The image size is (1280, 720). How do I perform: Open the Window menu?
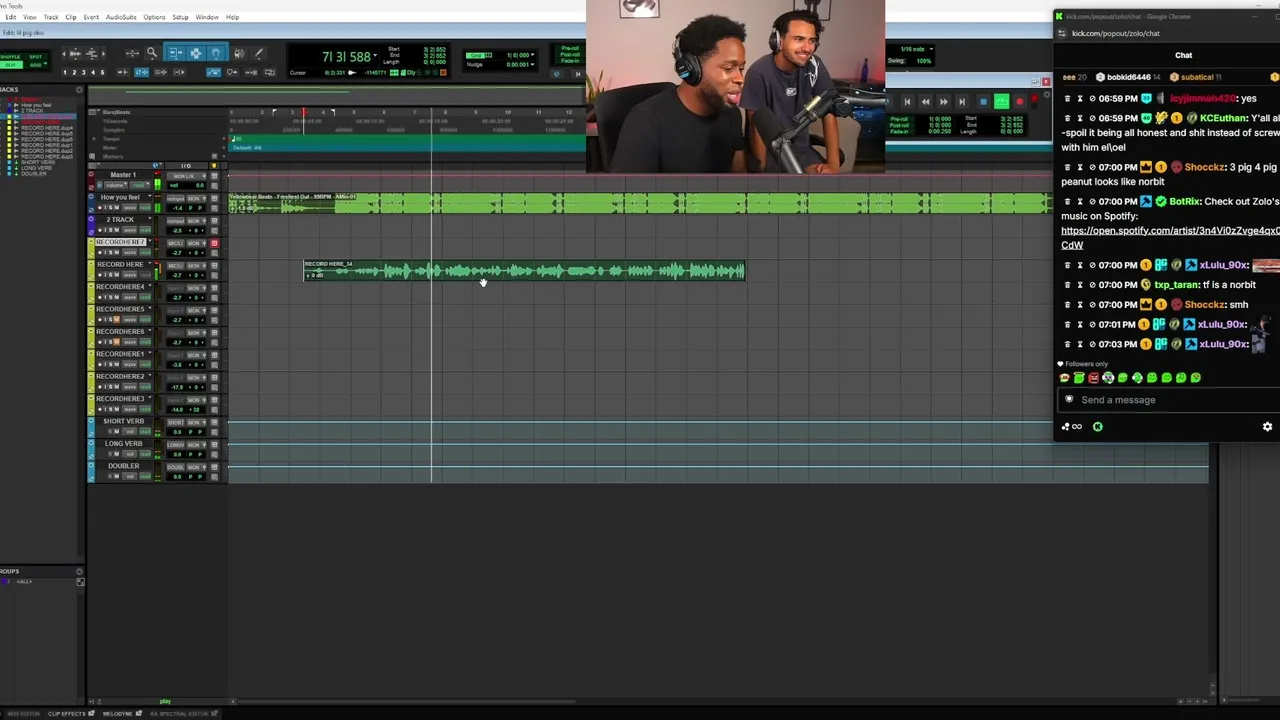tap(207, 17)
